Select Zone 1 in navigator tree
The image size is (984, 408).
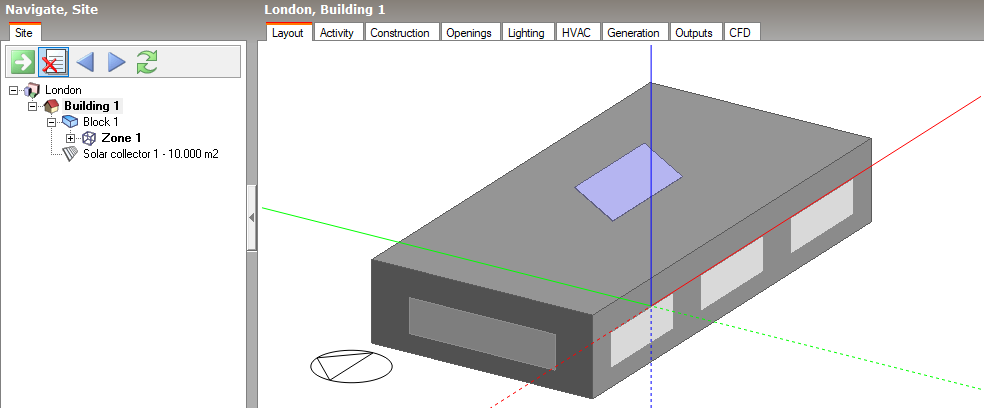coord(121,138)
